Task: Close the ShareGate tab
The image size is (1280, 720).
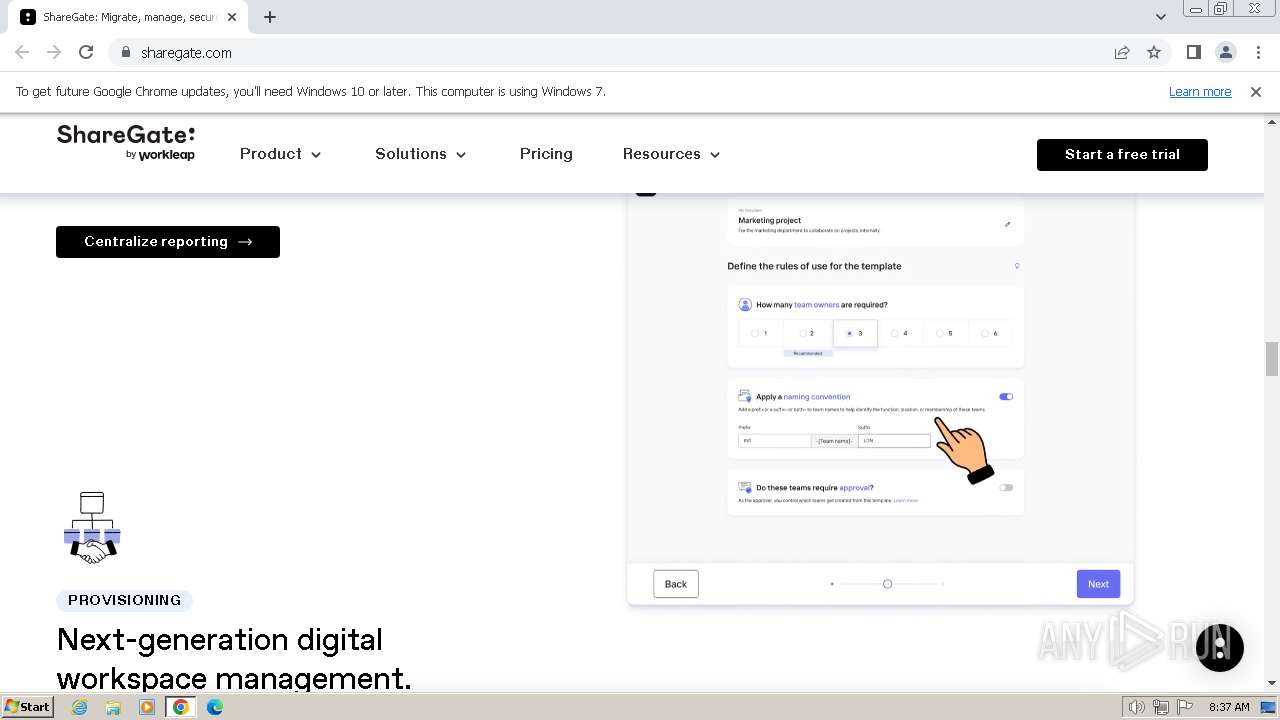Action: pos(232,17)
